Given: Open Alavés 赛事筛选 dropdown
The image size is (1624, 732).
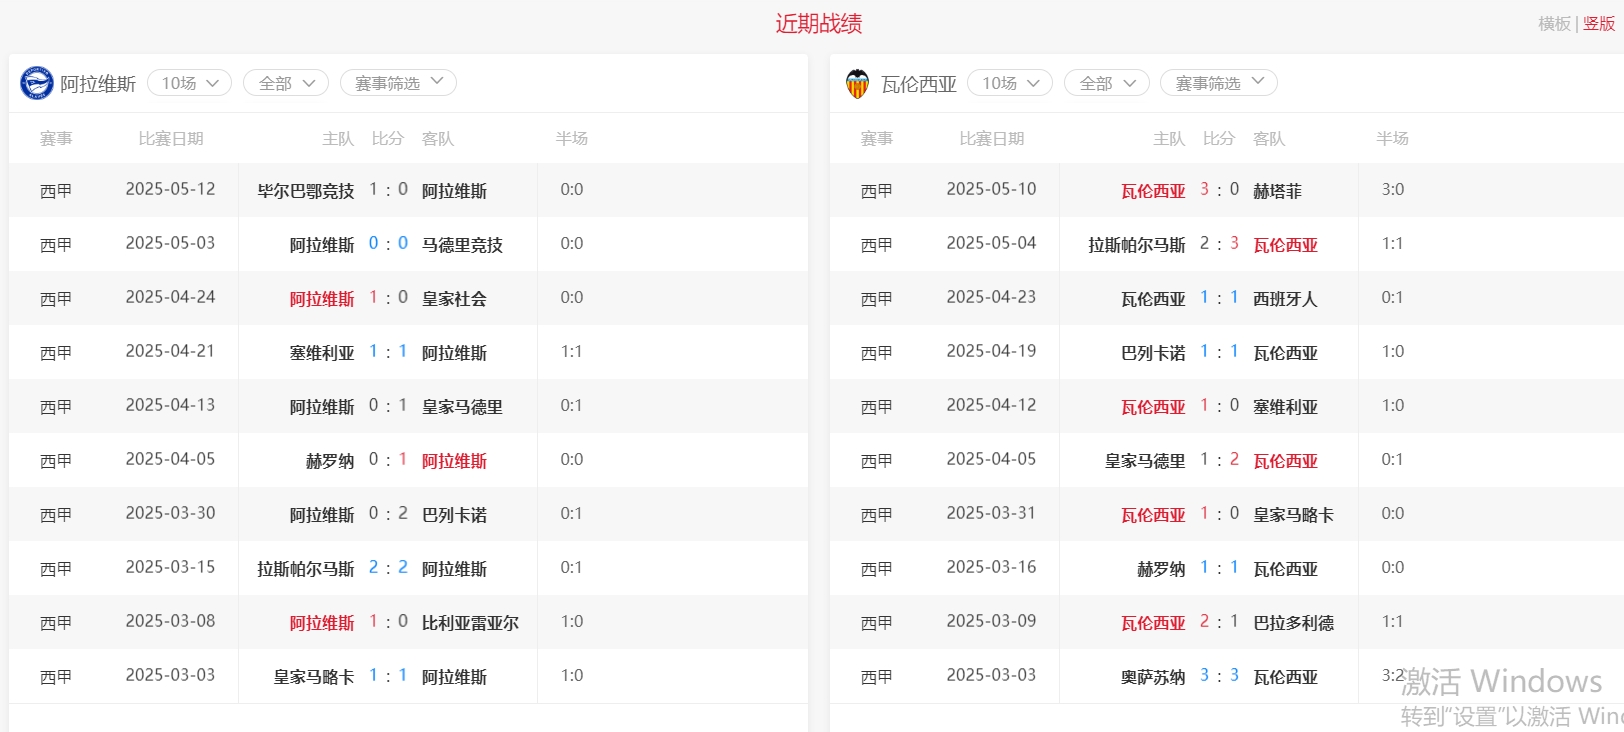Looking at the screenshot, I should coord(398,83).
